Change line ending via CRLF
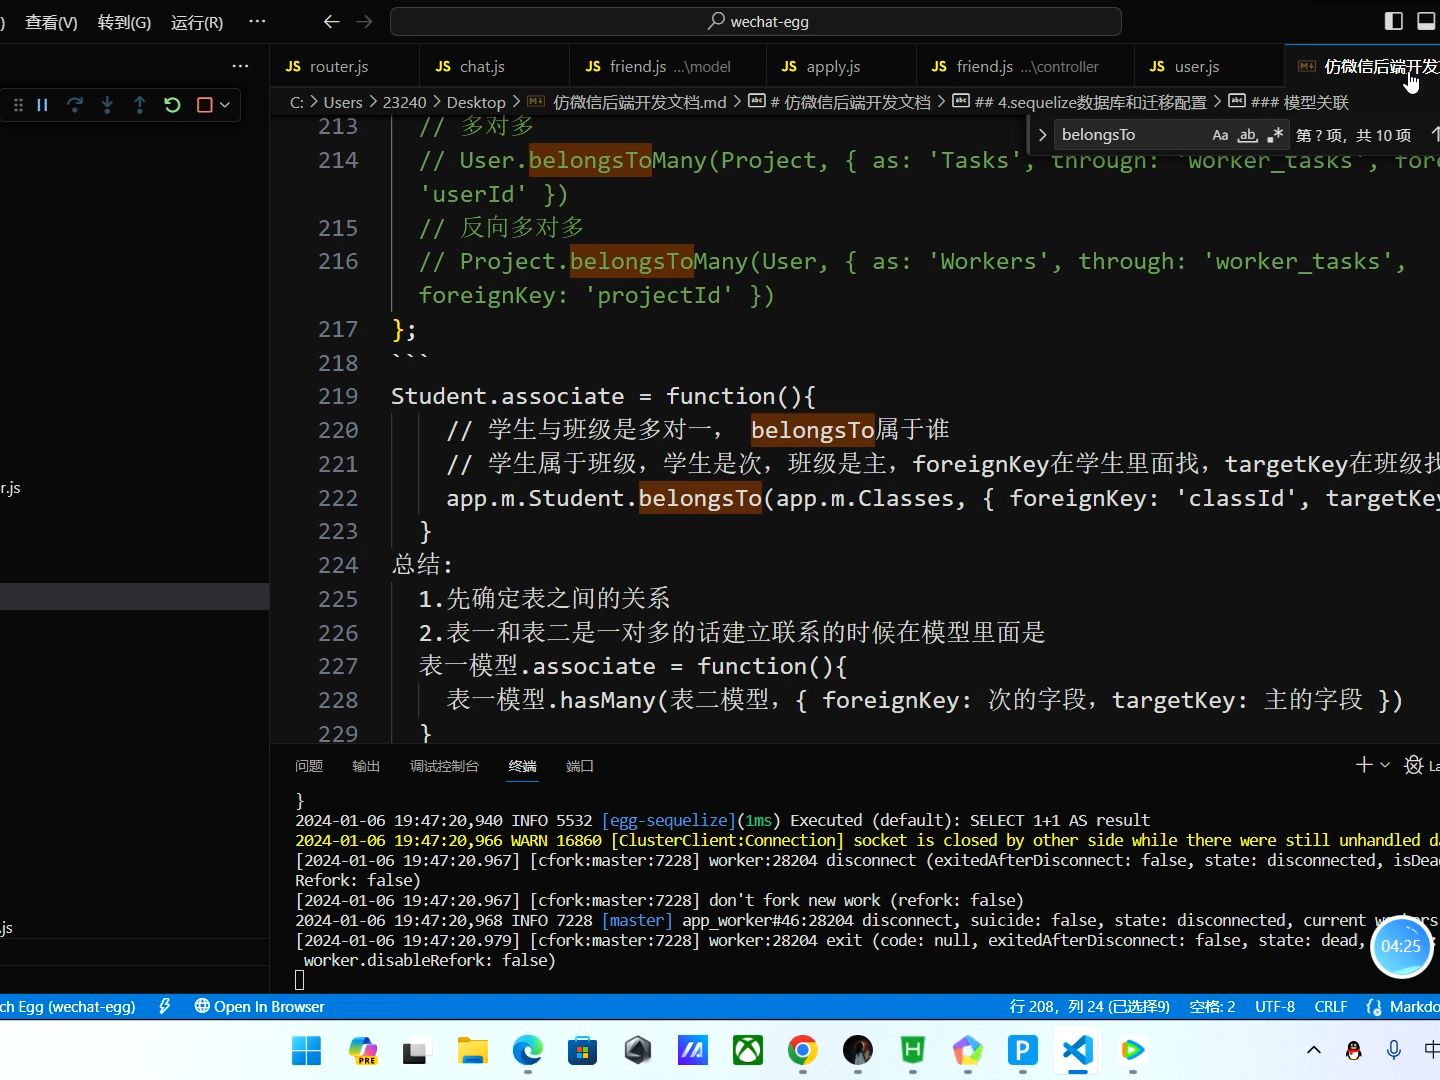The image size is (1440, 1080). coord(1331,1006)
